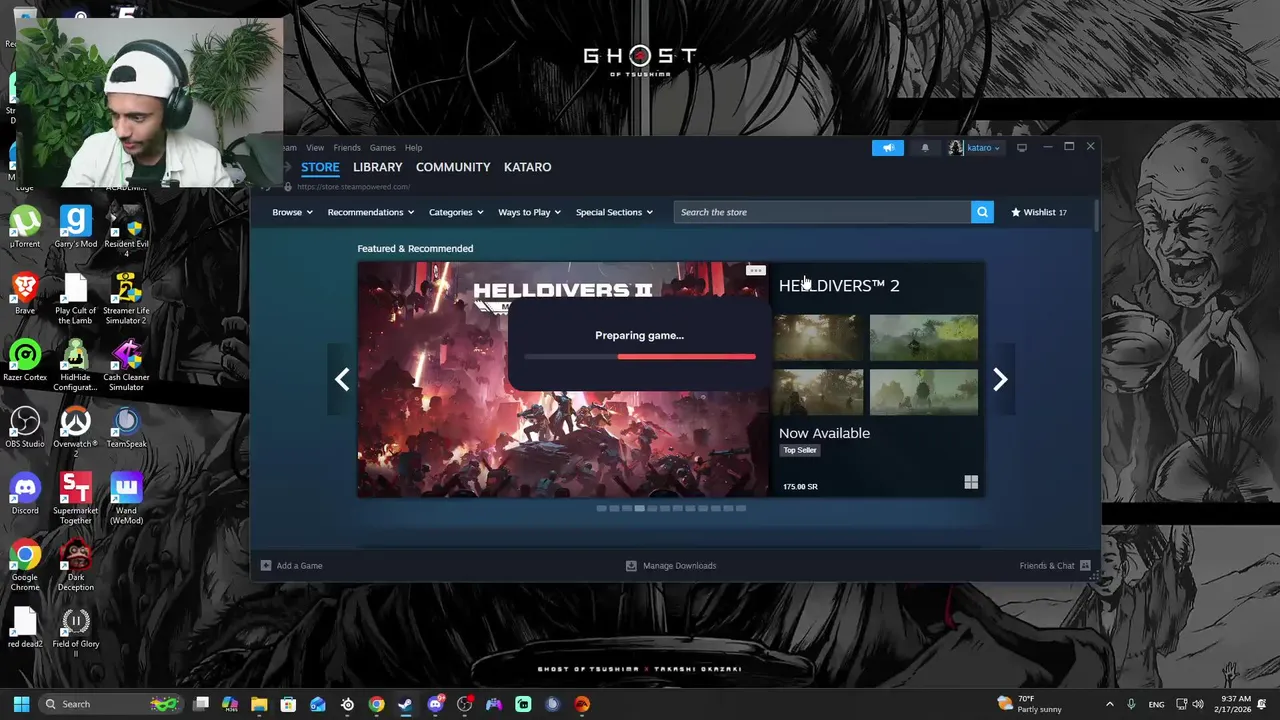
Task: Expand the Recommendations dropdown
Action: tap(370, 212)
